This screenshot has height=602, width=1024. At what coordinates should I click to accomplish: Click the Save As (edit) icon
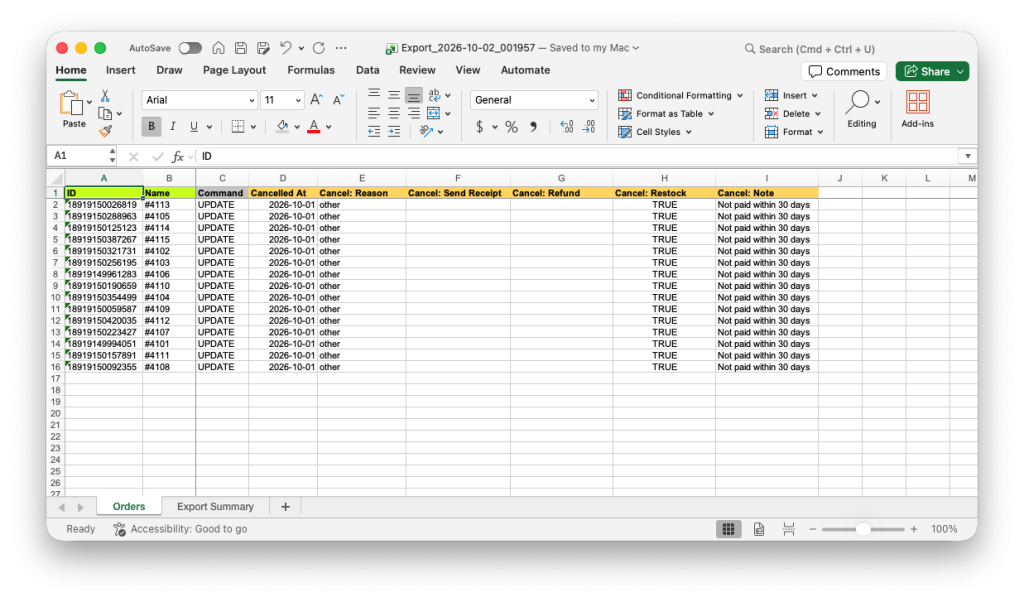263,48
